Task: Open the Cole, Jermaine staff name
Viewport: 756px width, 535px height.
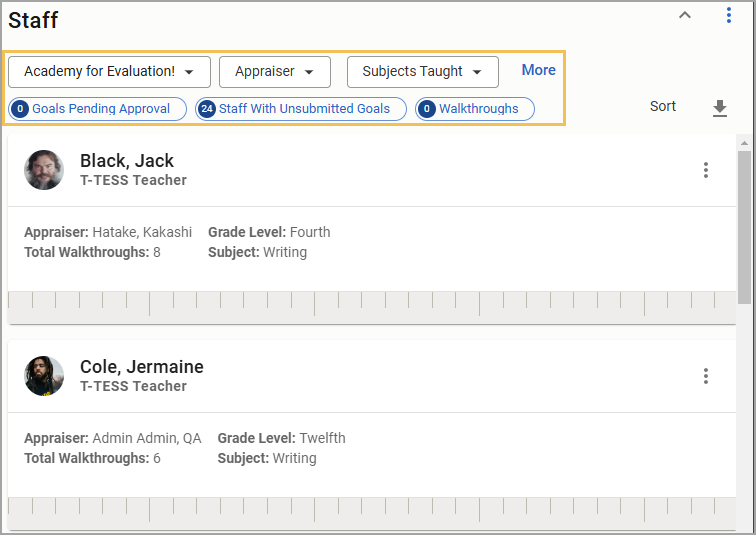Action: coord(141,367)
